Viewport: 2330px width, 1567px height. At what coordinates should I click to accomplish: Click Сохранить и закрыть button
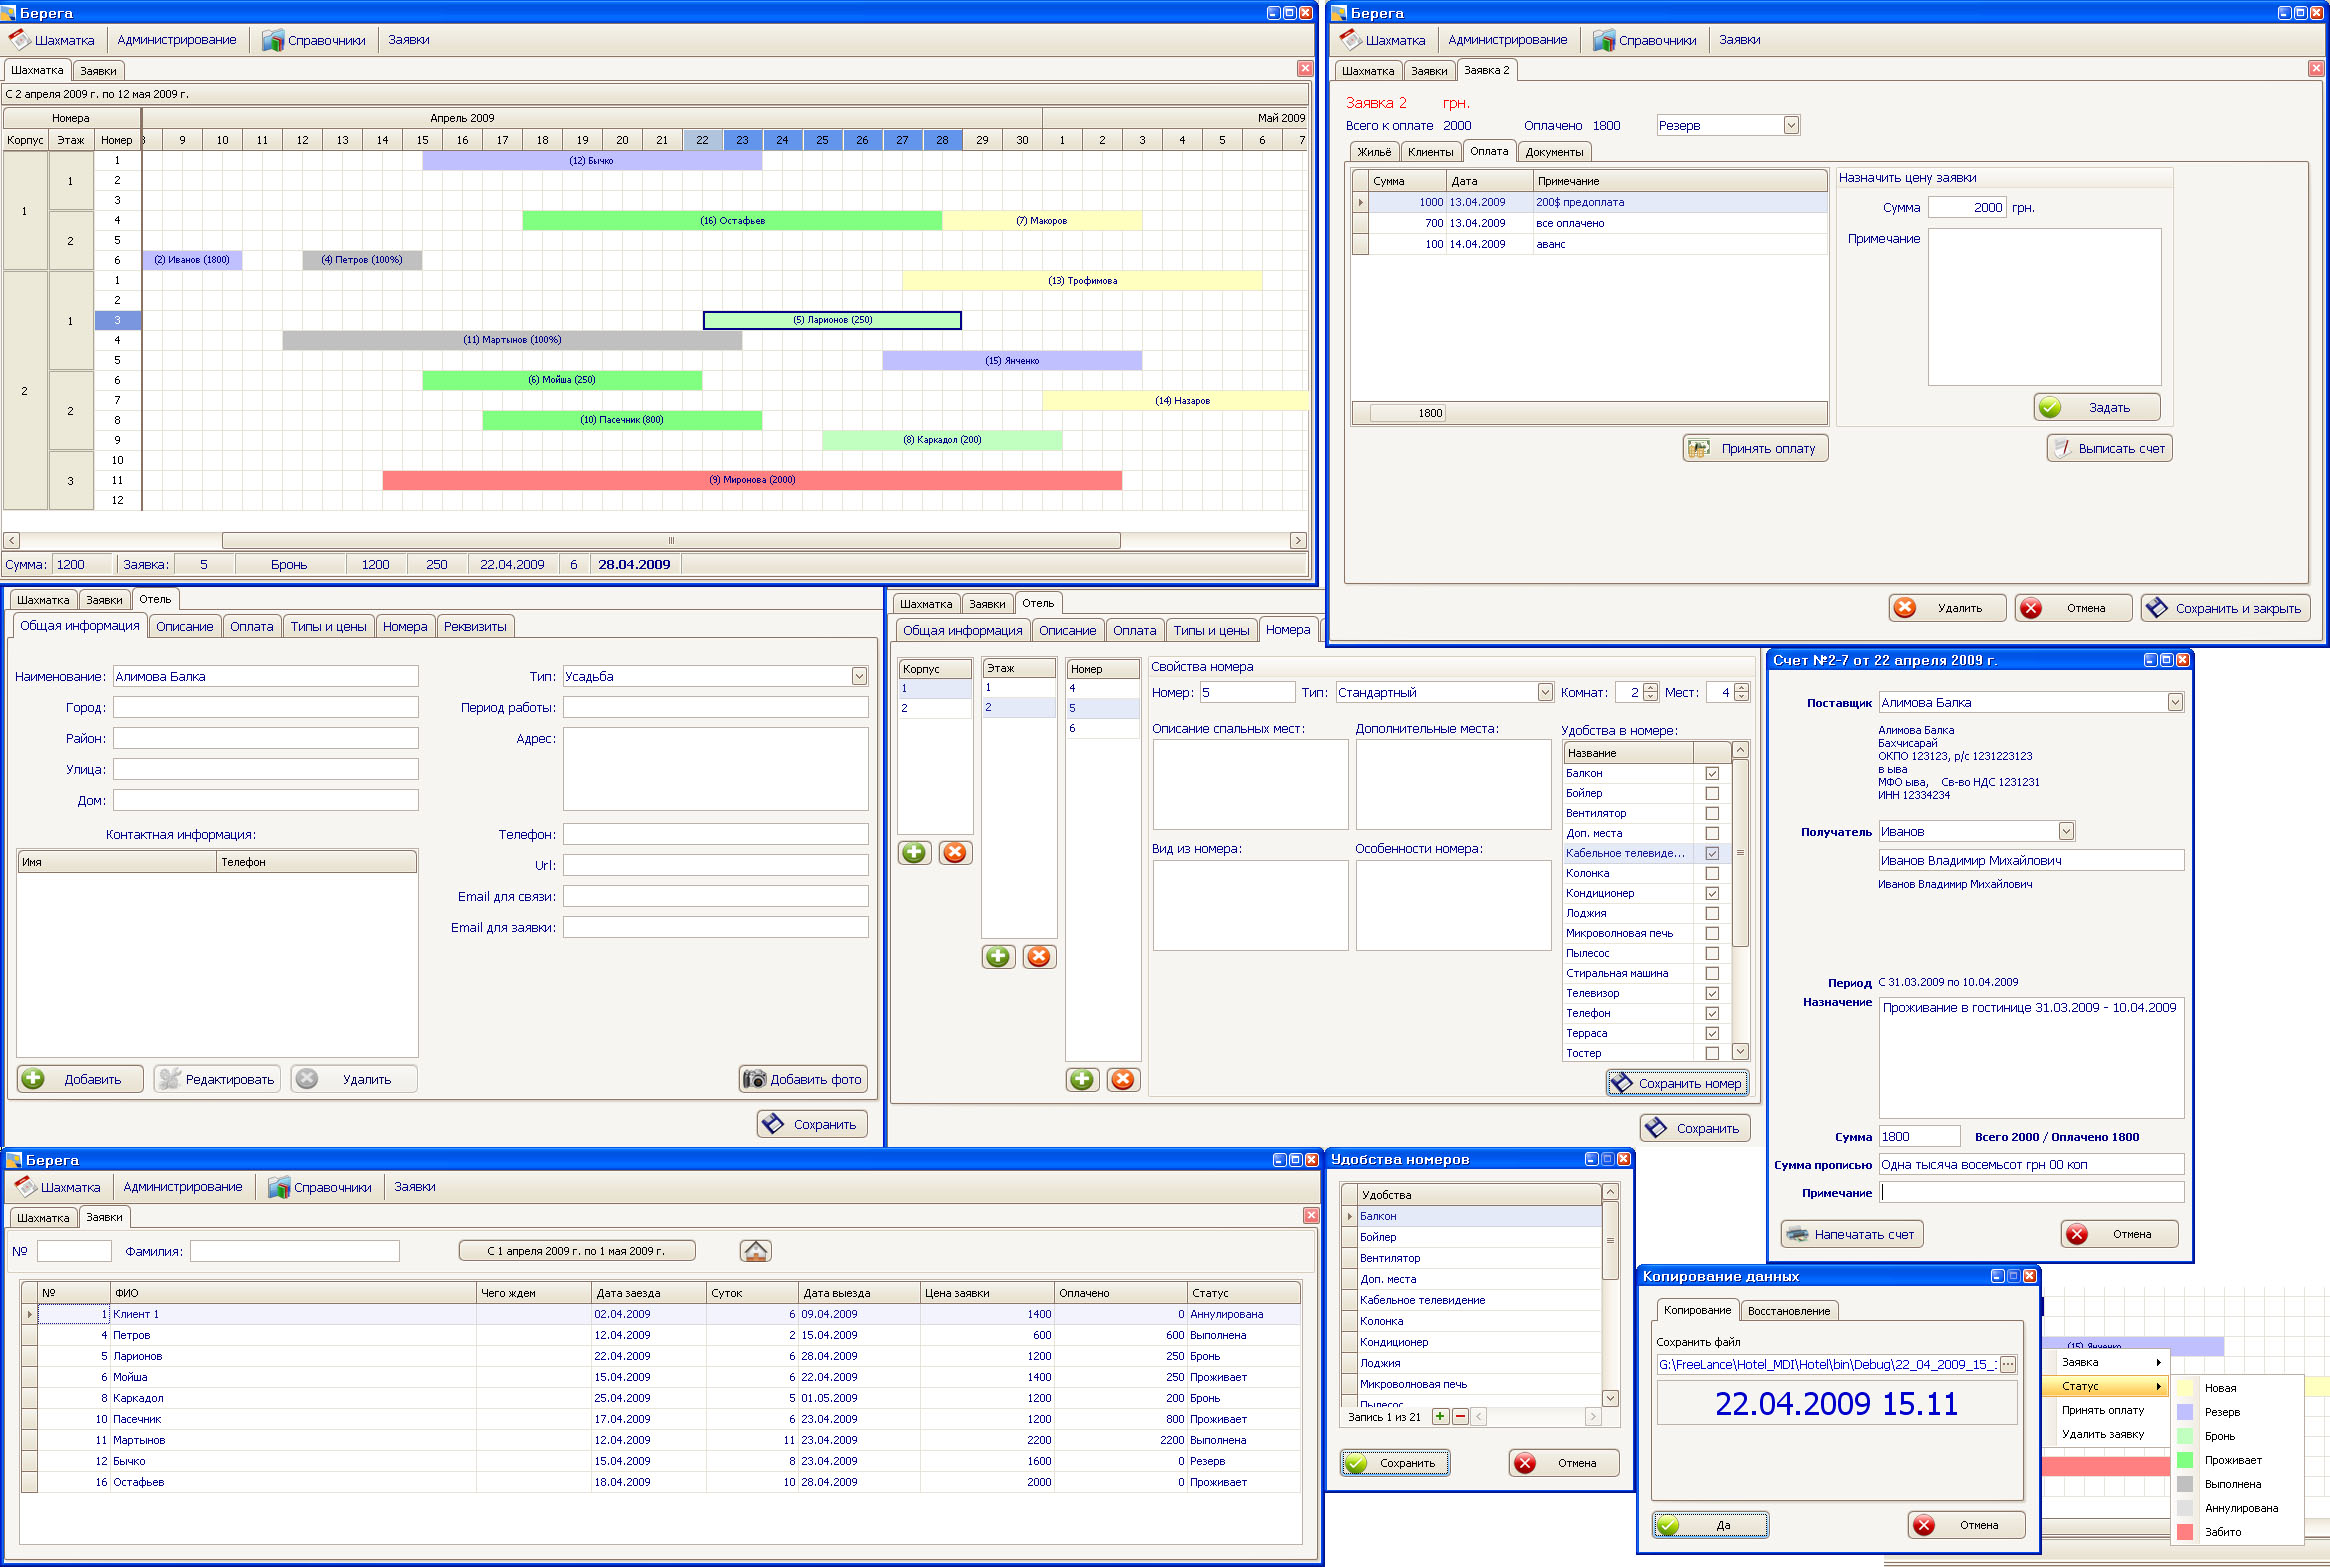(2225, 608)
